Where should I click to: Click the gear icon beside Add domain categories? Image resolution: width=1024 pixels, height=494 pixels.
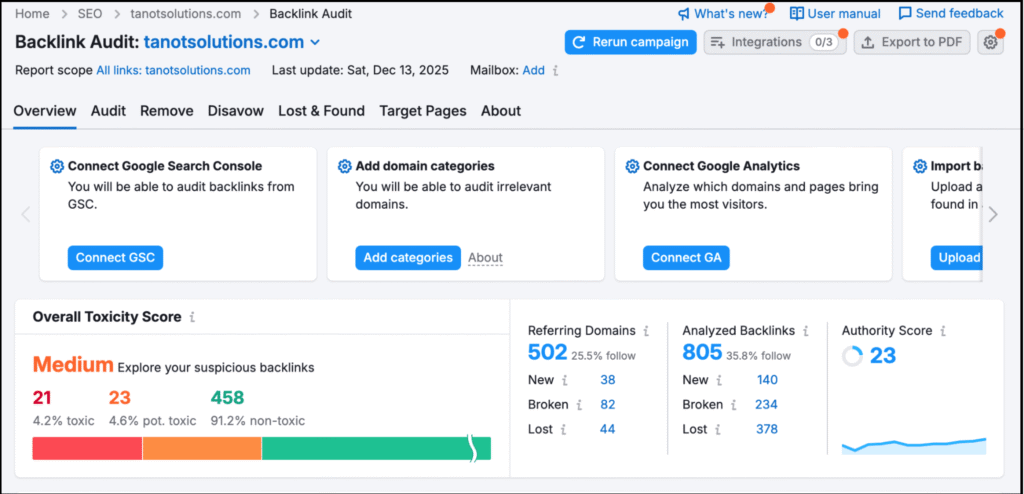point(345,166)
